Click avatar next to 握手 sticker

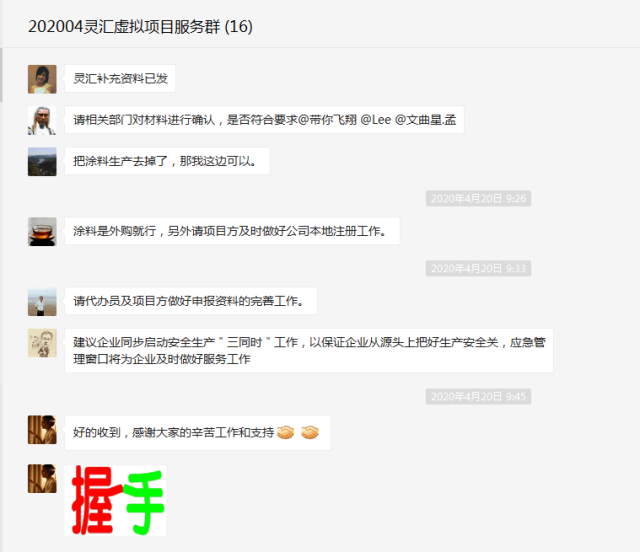pos(42,479)
